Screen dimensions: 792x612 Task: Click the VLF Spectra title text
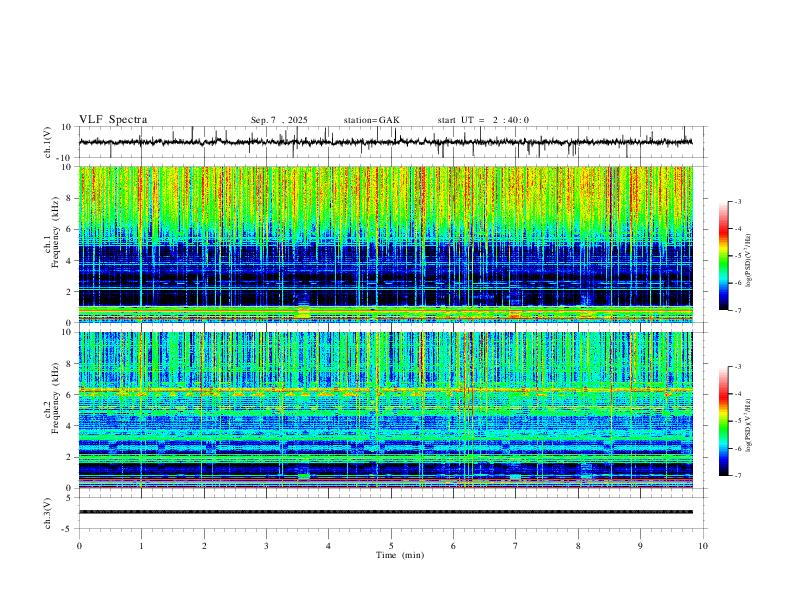[113, 120]
